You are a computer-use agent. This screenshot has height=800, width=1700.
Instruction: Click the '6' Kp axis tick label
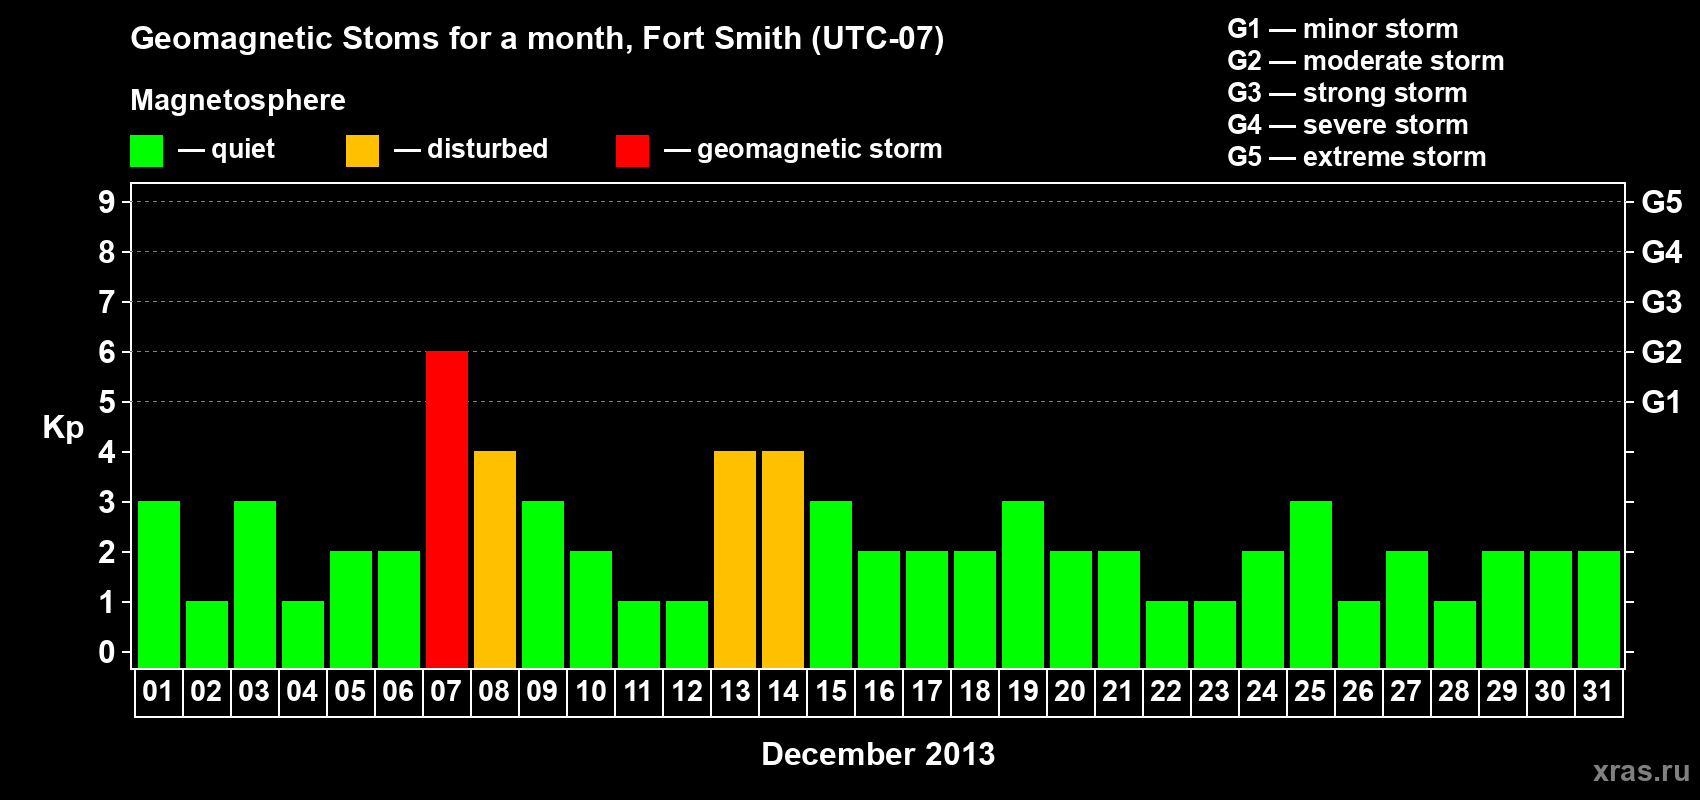pos(107,352)
